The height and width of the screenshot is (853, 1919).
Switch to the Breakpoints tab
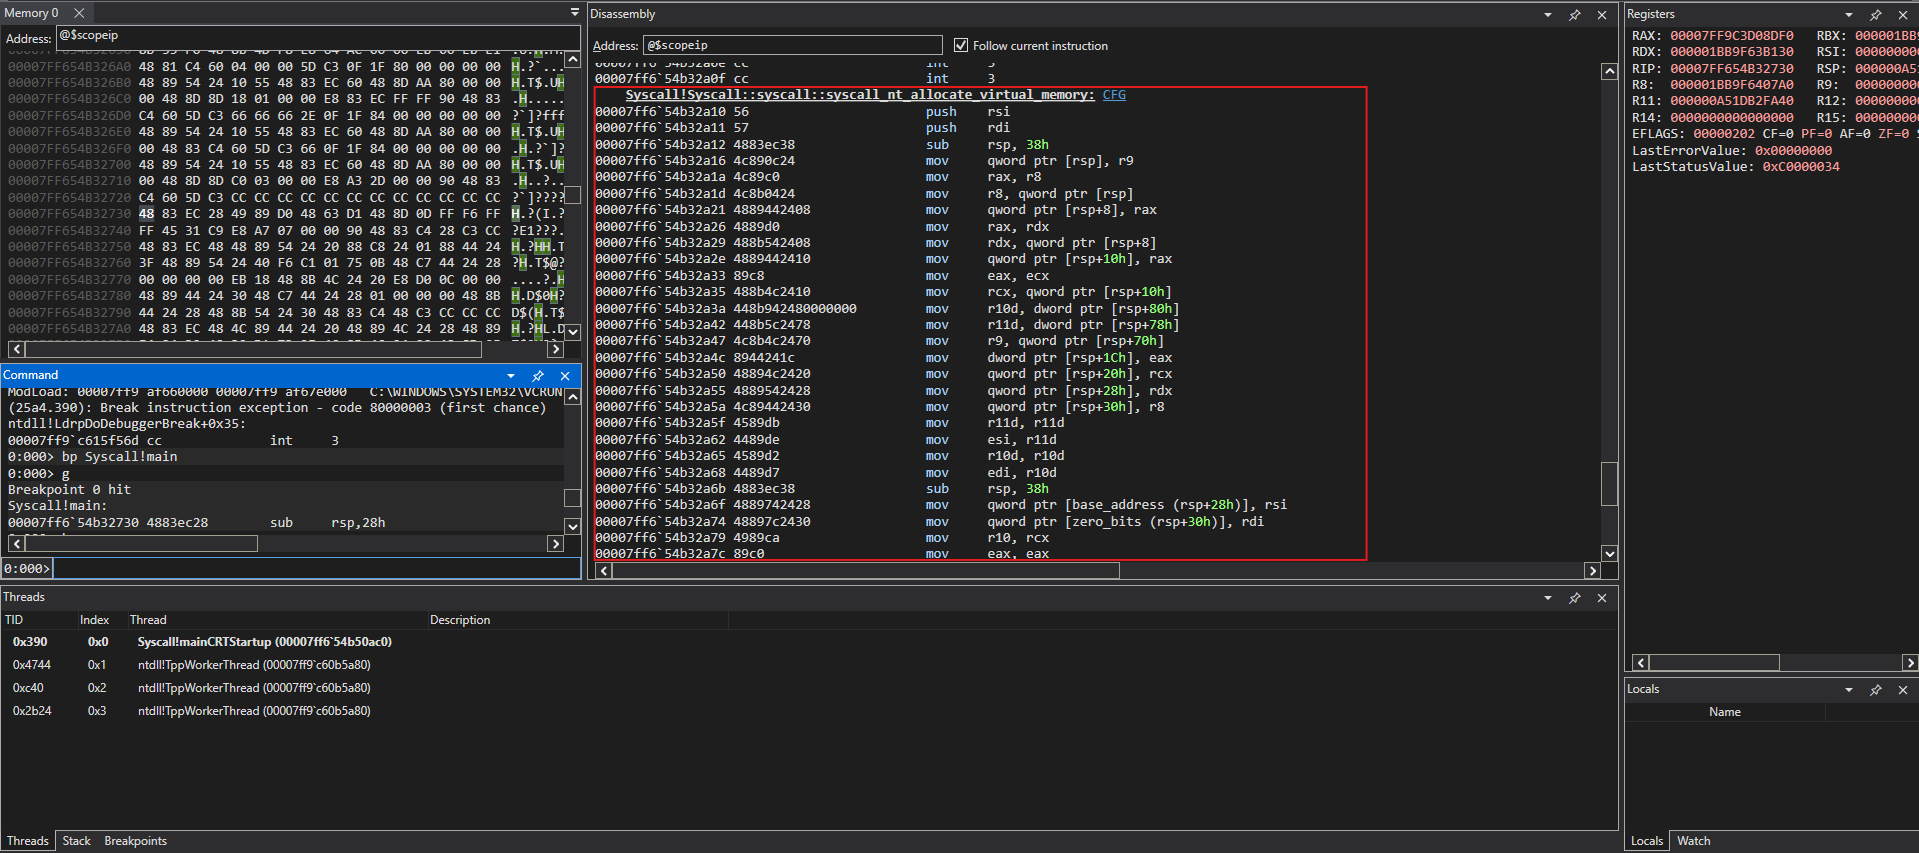tap(135, 841)
